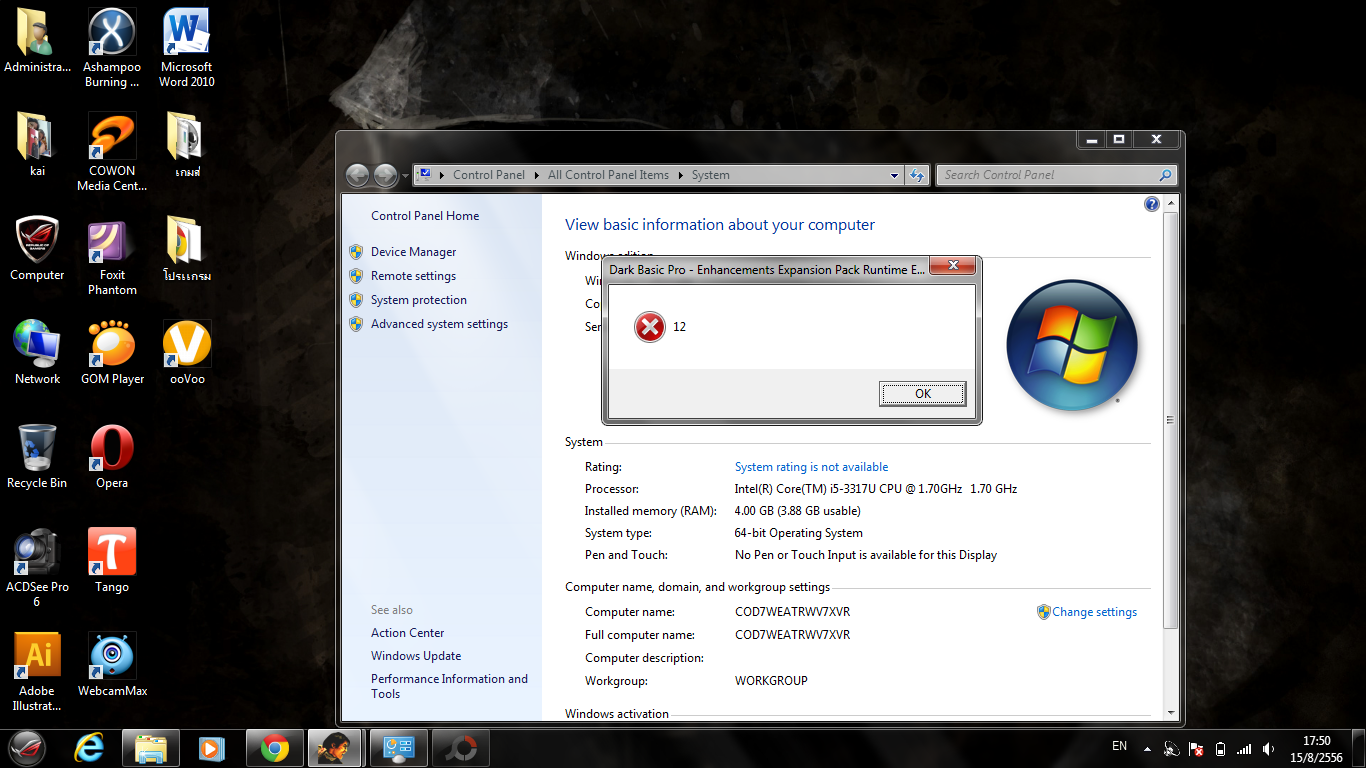The image size is (1366, 768).
Task: Launch the Opera browser shortcut
Action: pyautogui.click(x=112, y=457)
